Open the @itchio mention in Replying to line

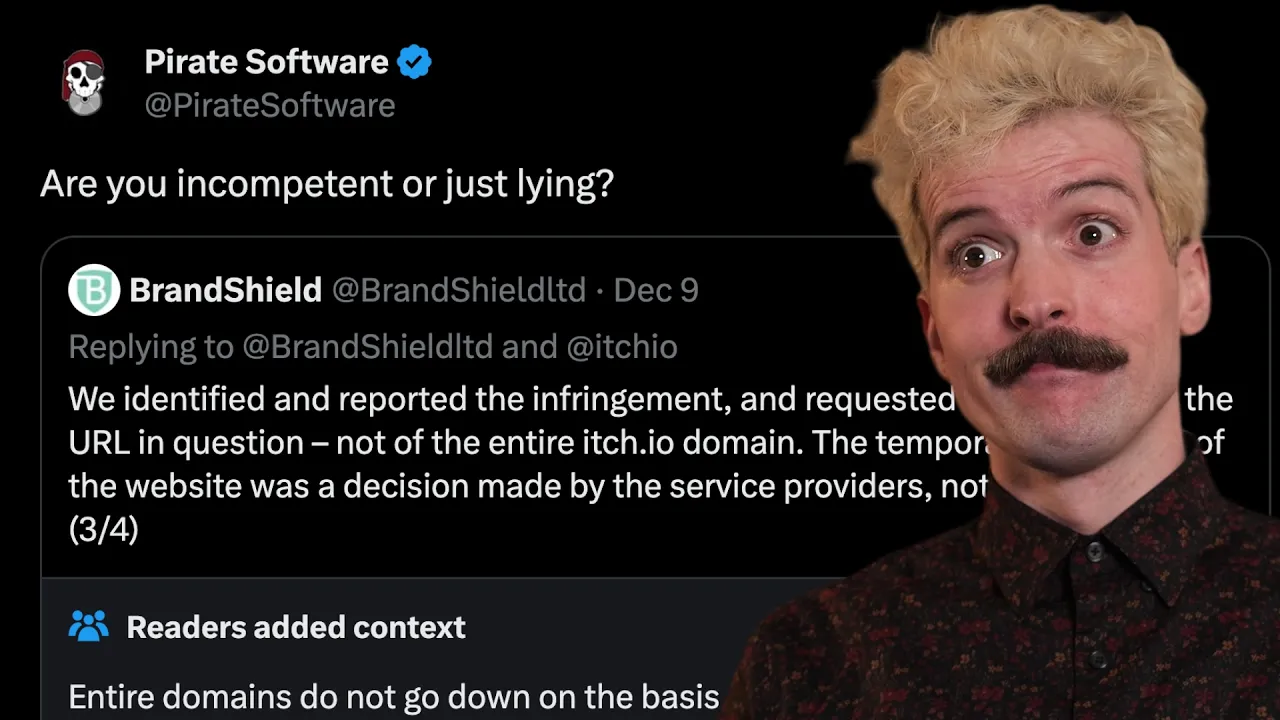tap(622, 346)
